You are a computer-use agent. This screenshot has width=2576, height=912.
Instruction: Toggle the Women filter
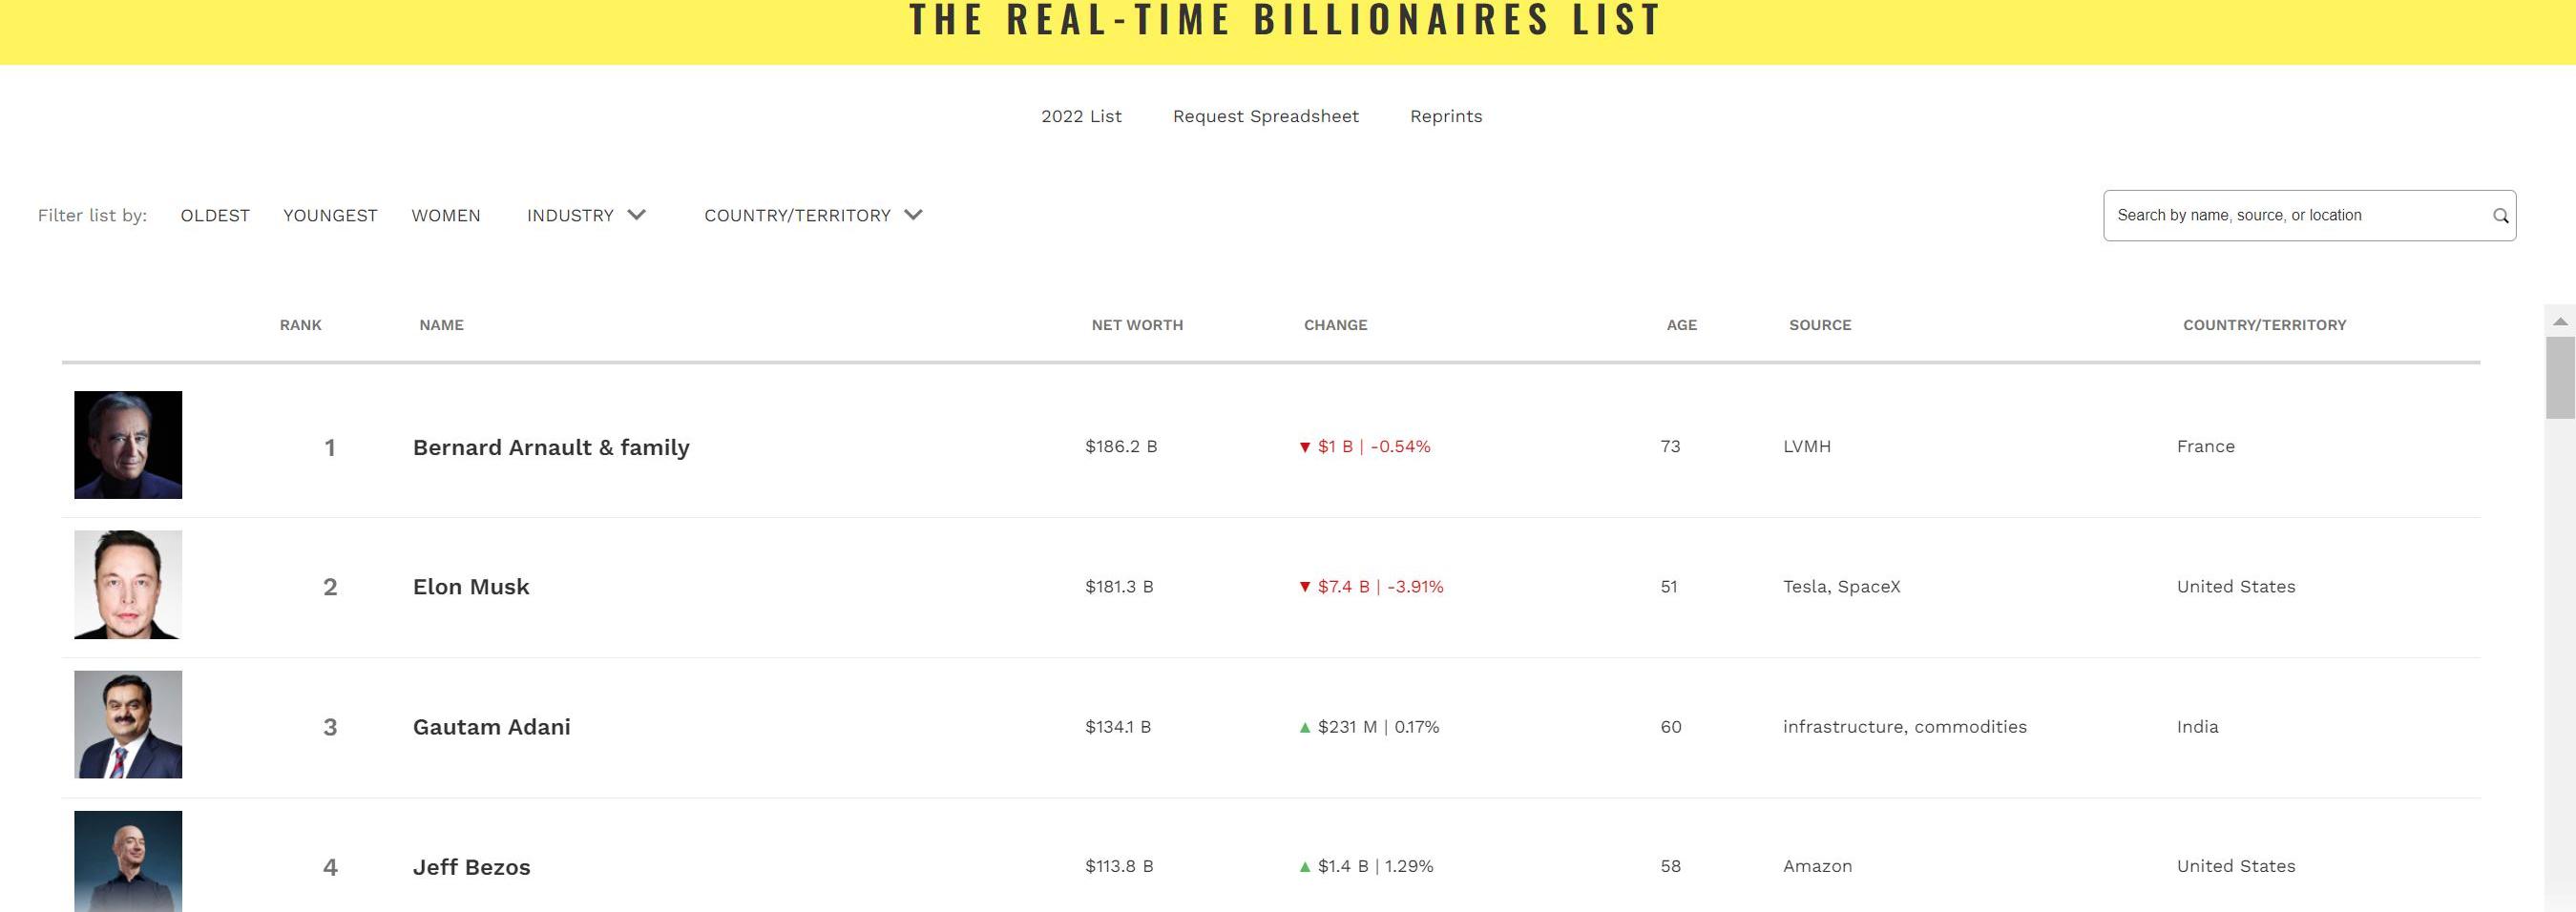pos(446,216)
